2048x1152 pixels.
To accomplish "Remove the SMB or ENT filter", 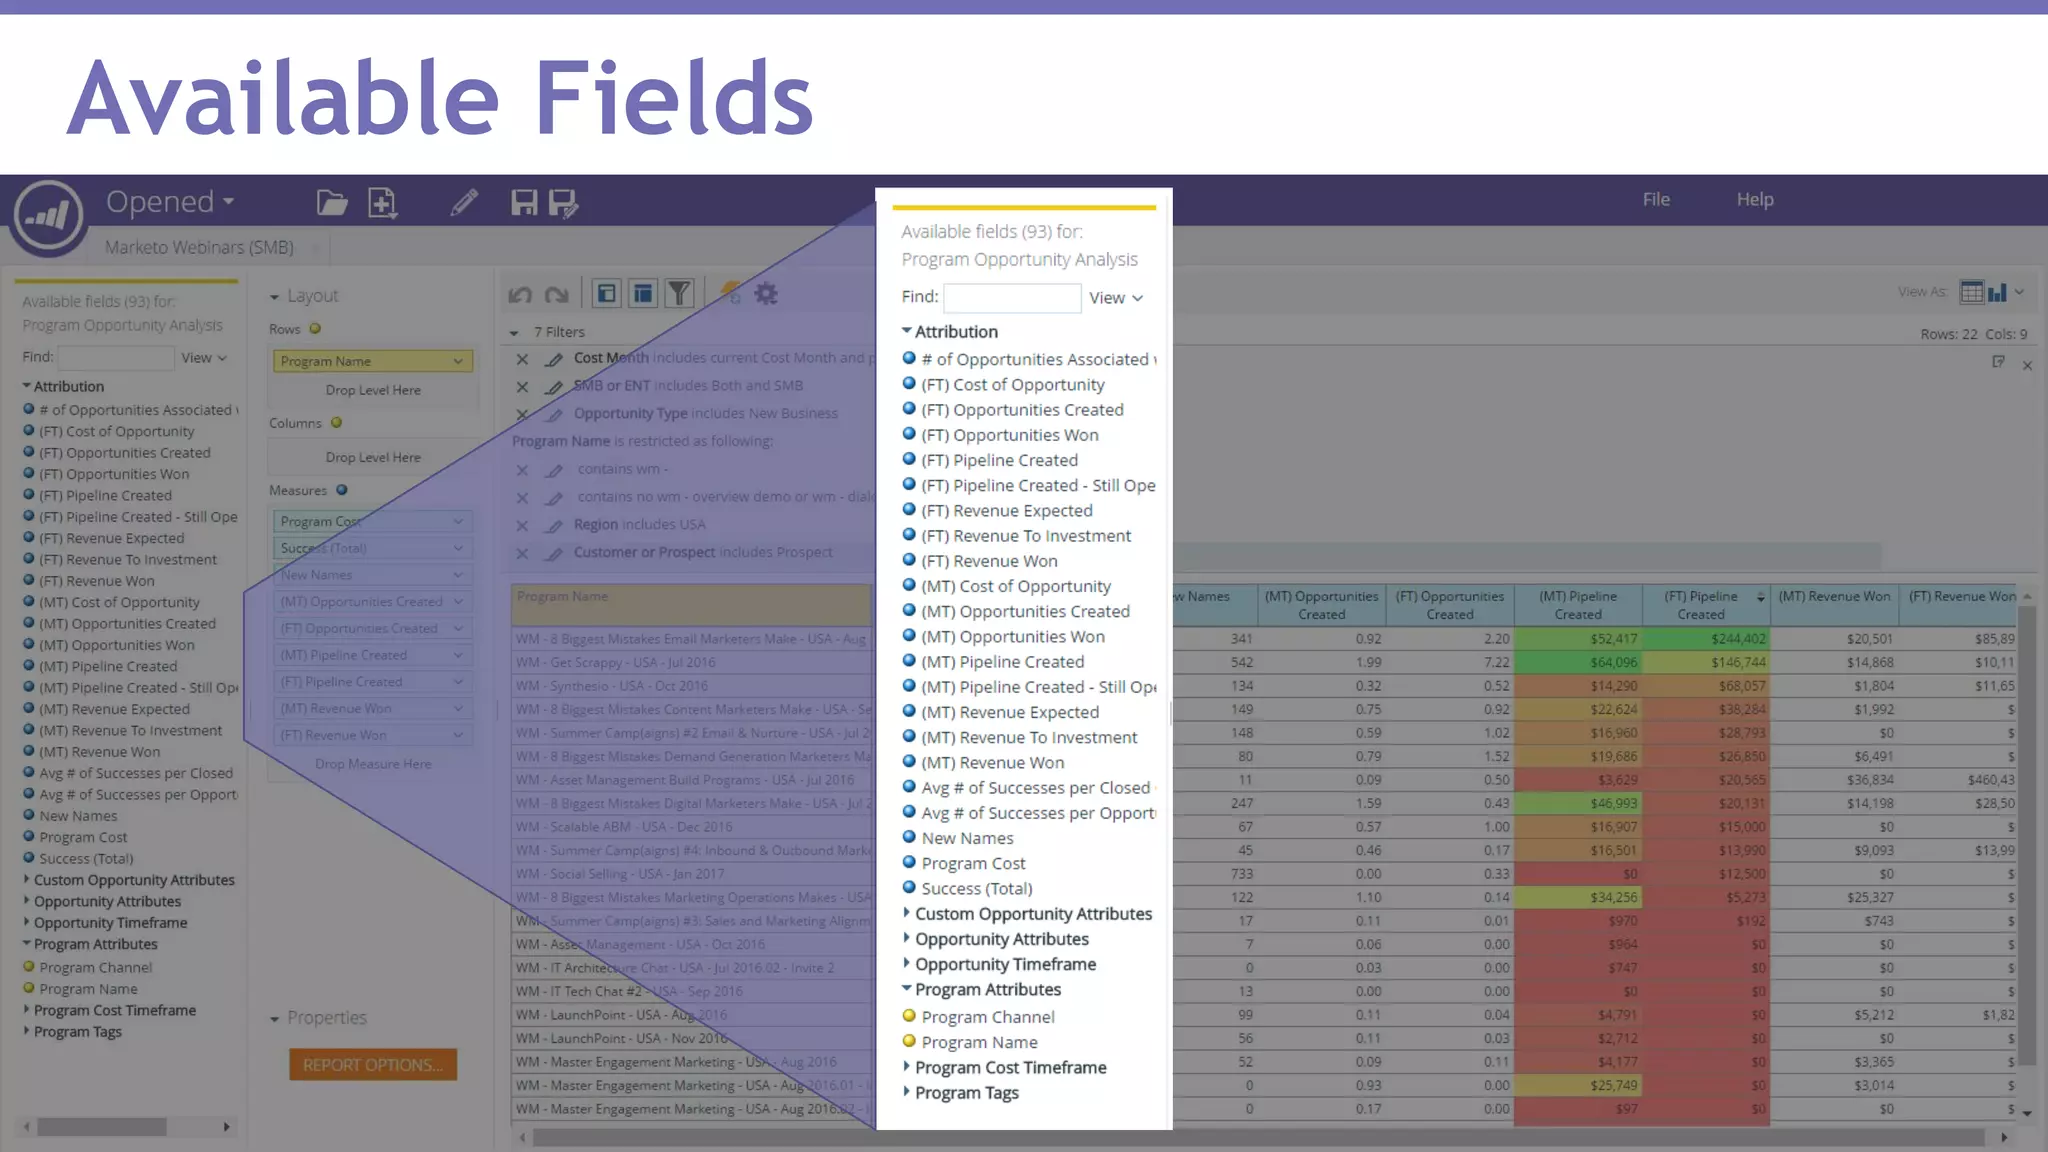I will point(522,386).
